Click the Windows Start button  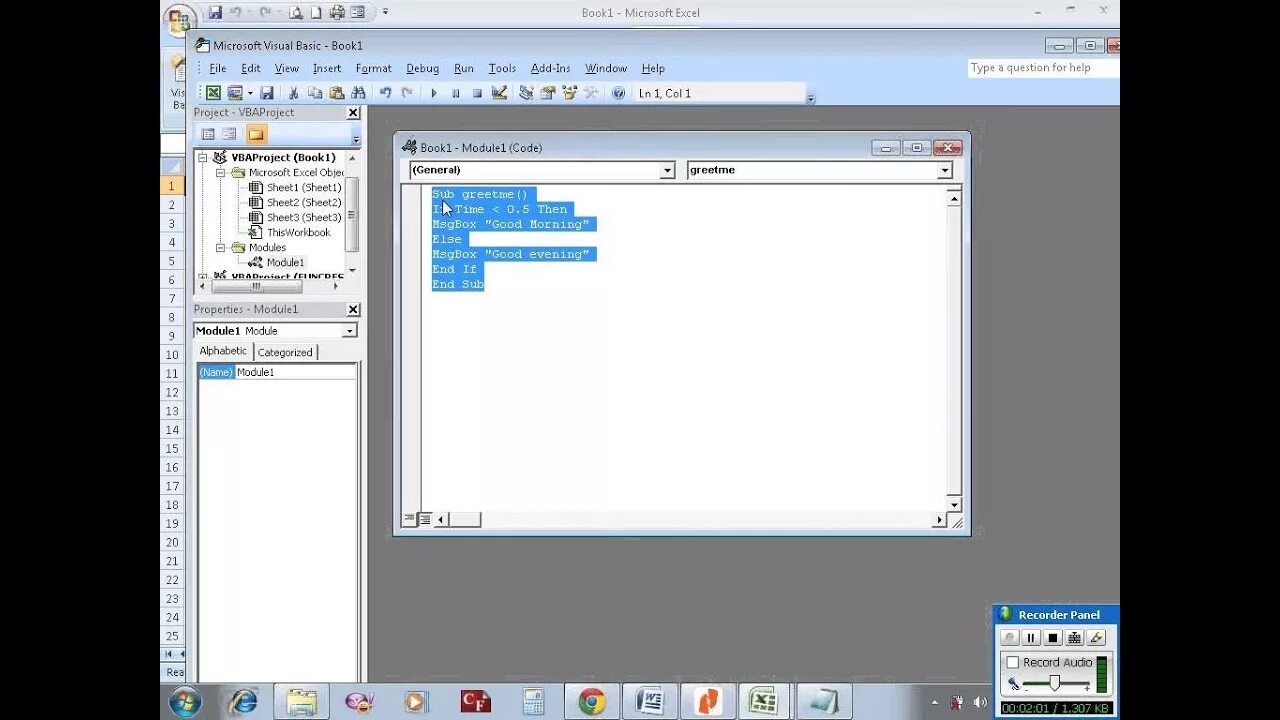(x=186, y=703)
